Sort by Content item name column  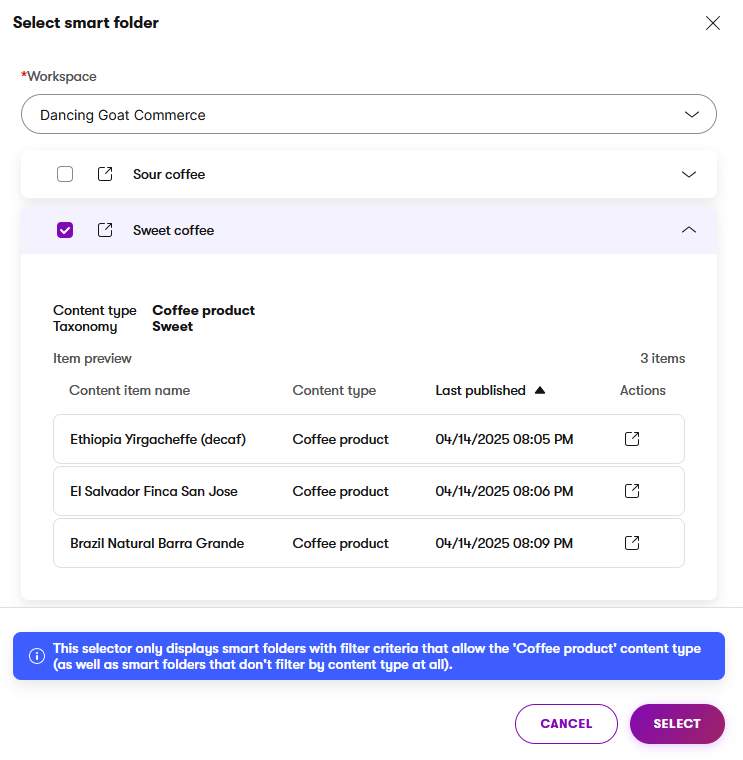coord(129,391)
